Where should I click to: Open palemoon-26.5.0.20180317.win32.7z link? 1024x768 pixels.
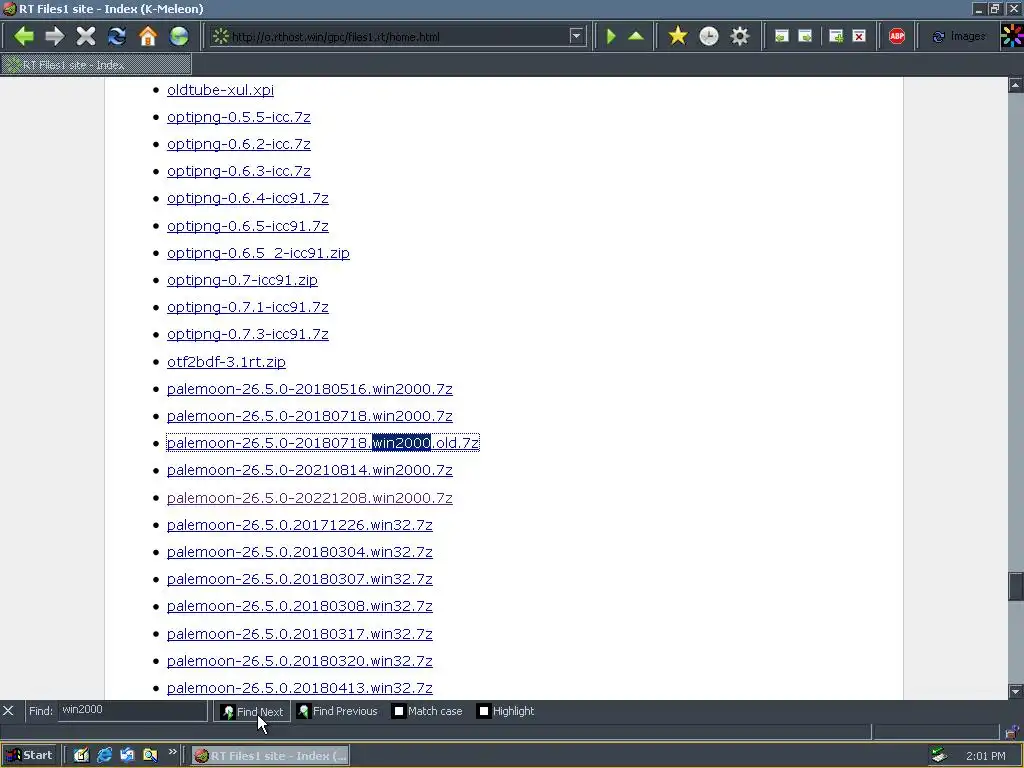(300, 634)
